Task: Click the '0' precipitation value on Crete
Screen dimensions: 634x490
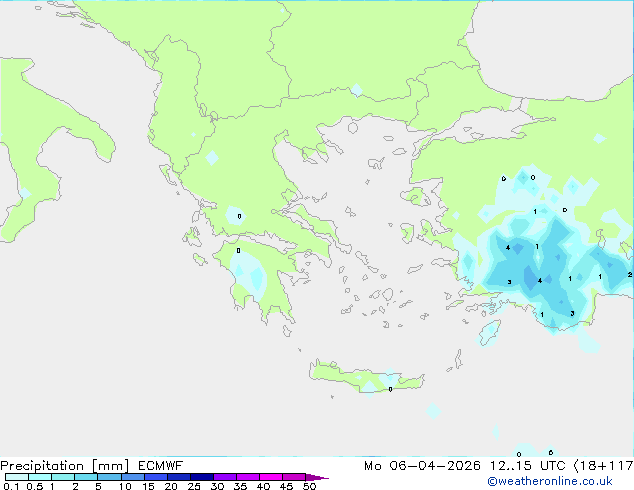Action: (390, 389)
